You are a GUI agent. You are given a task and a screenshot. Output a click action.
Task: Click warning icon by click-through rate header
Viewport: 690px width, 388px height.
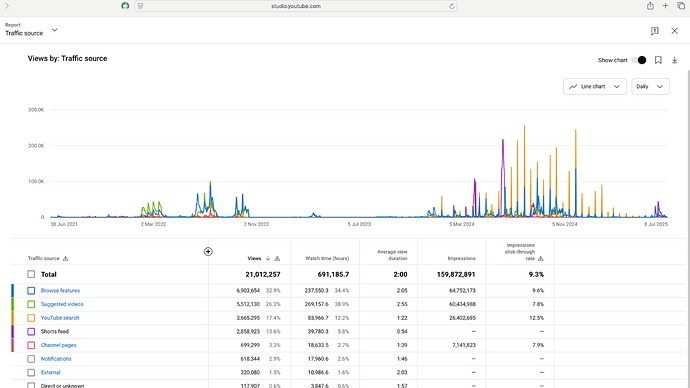click(x=540, y=258)
